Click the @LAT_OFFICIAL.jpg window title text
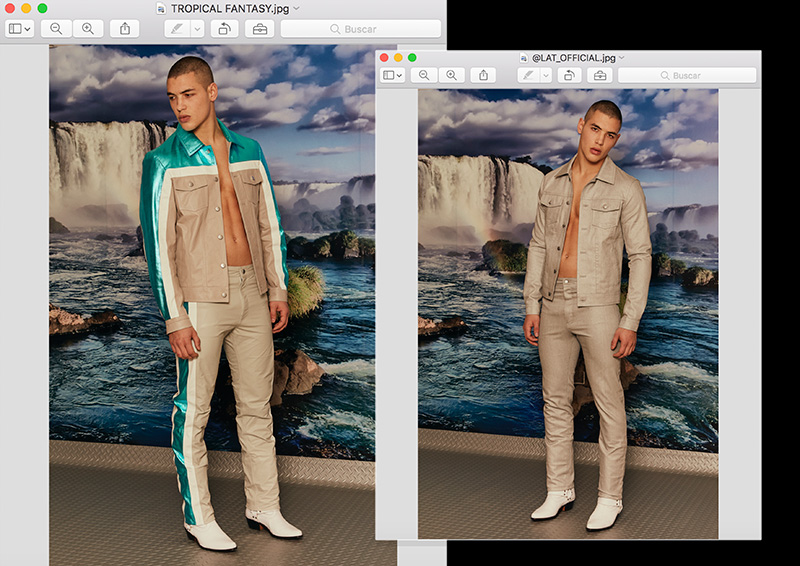 point(574,58)
